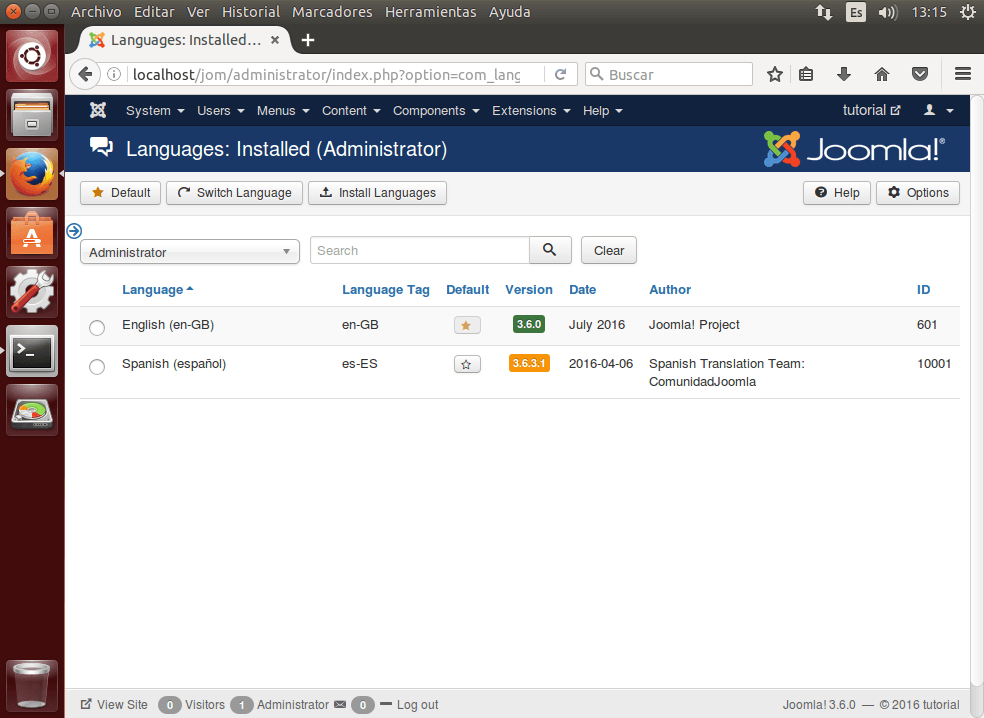Toggle the sidebar with blue arrow icon
The width and height of the screenshot is (984, 718).
coord(74,231)
